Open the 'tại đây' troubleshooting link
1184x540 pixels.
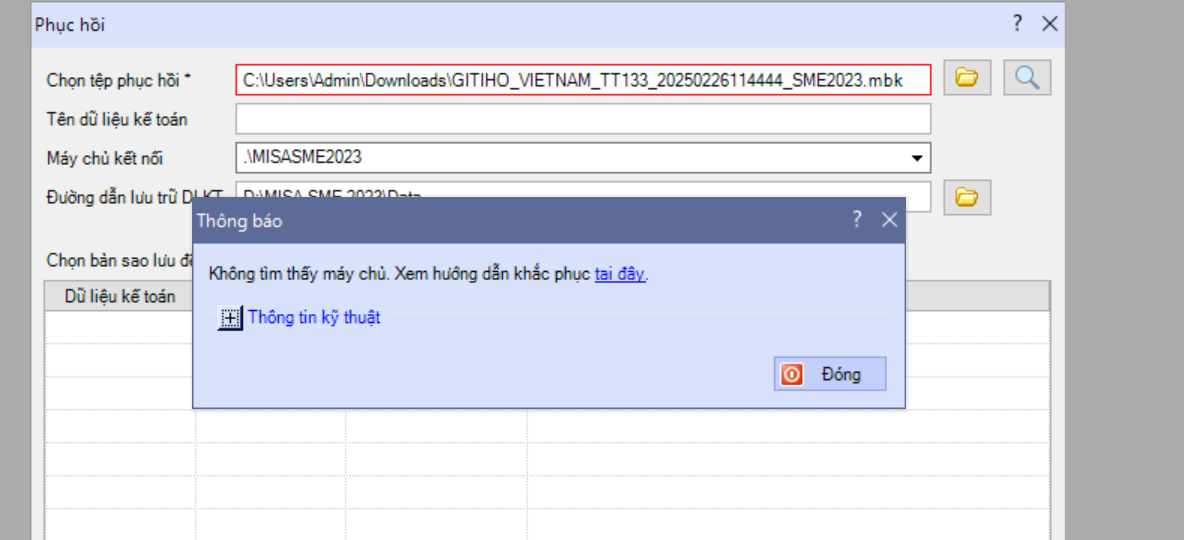pos(620,273)
